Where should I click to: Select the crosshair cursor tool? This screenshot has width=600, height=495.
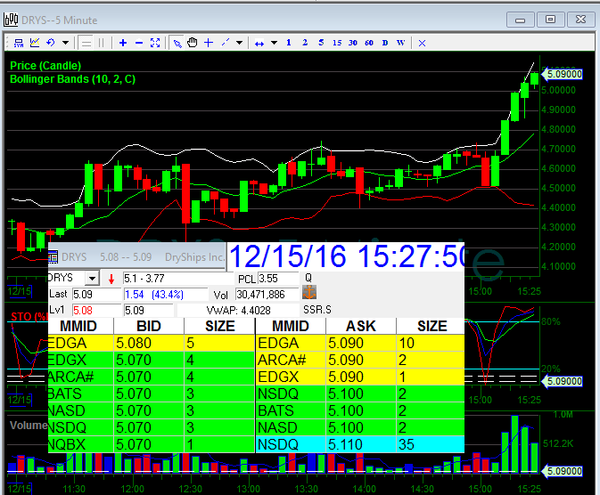(x=209, y=42)
